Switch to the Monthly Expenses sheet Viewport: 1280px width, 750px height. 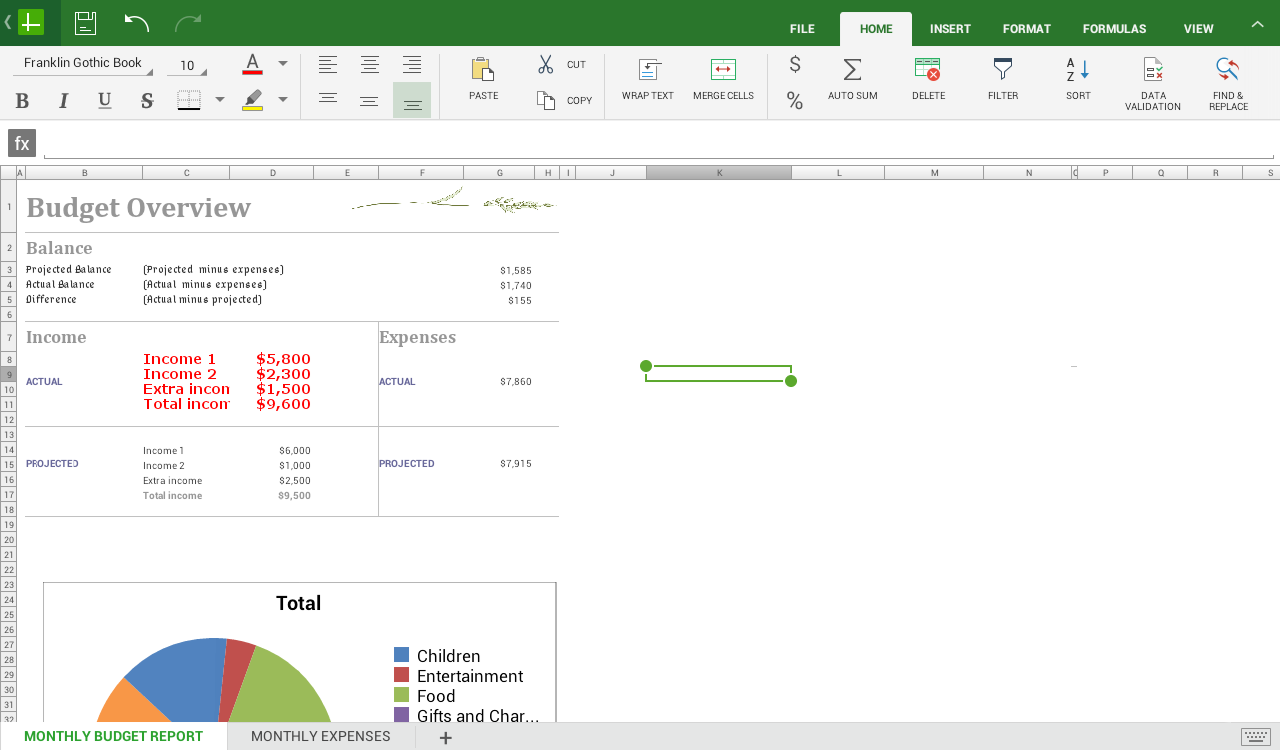coord(320,736)
